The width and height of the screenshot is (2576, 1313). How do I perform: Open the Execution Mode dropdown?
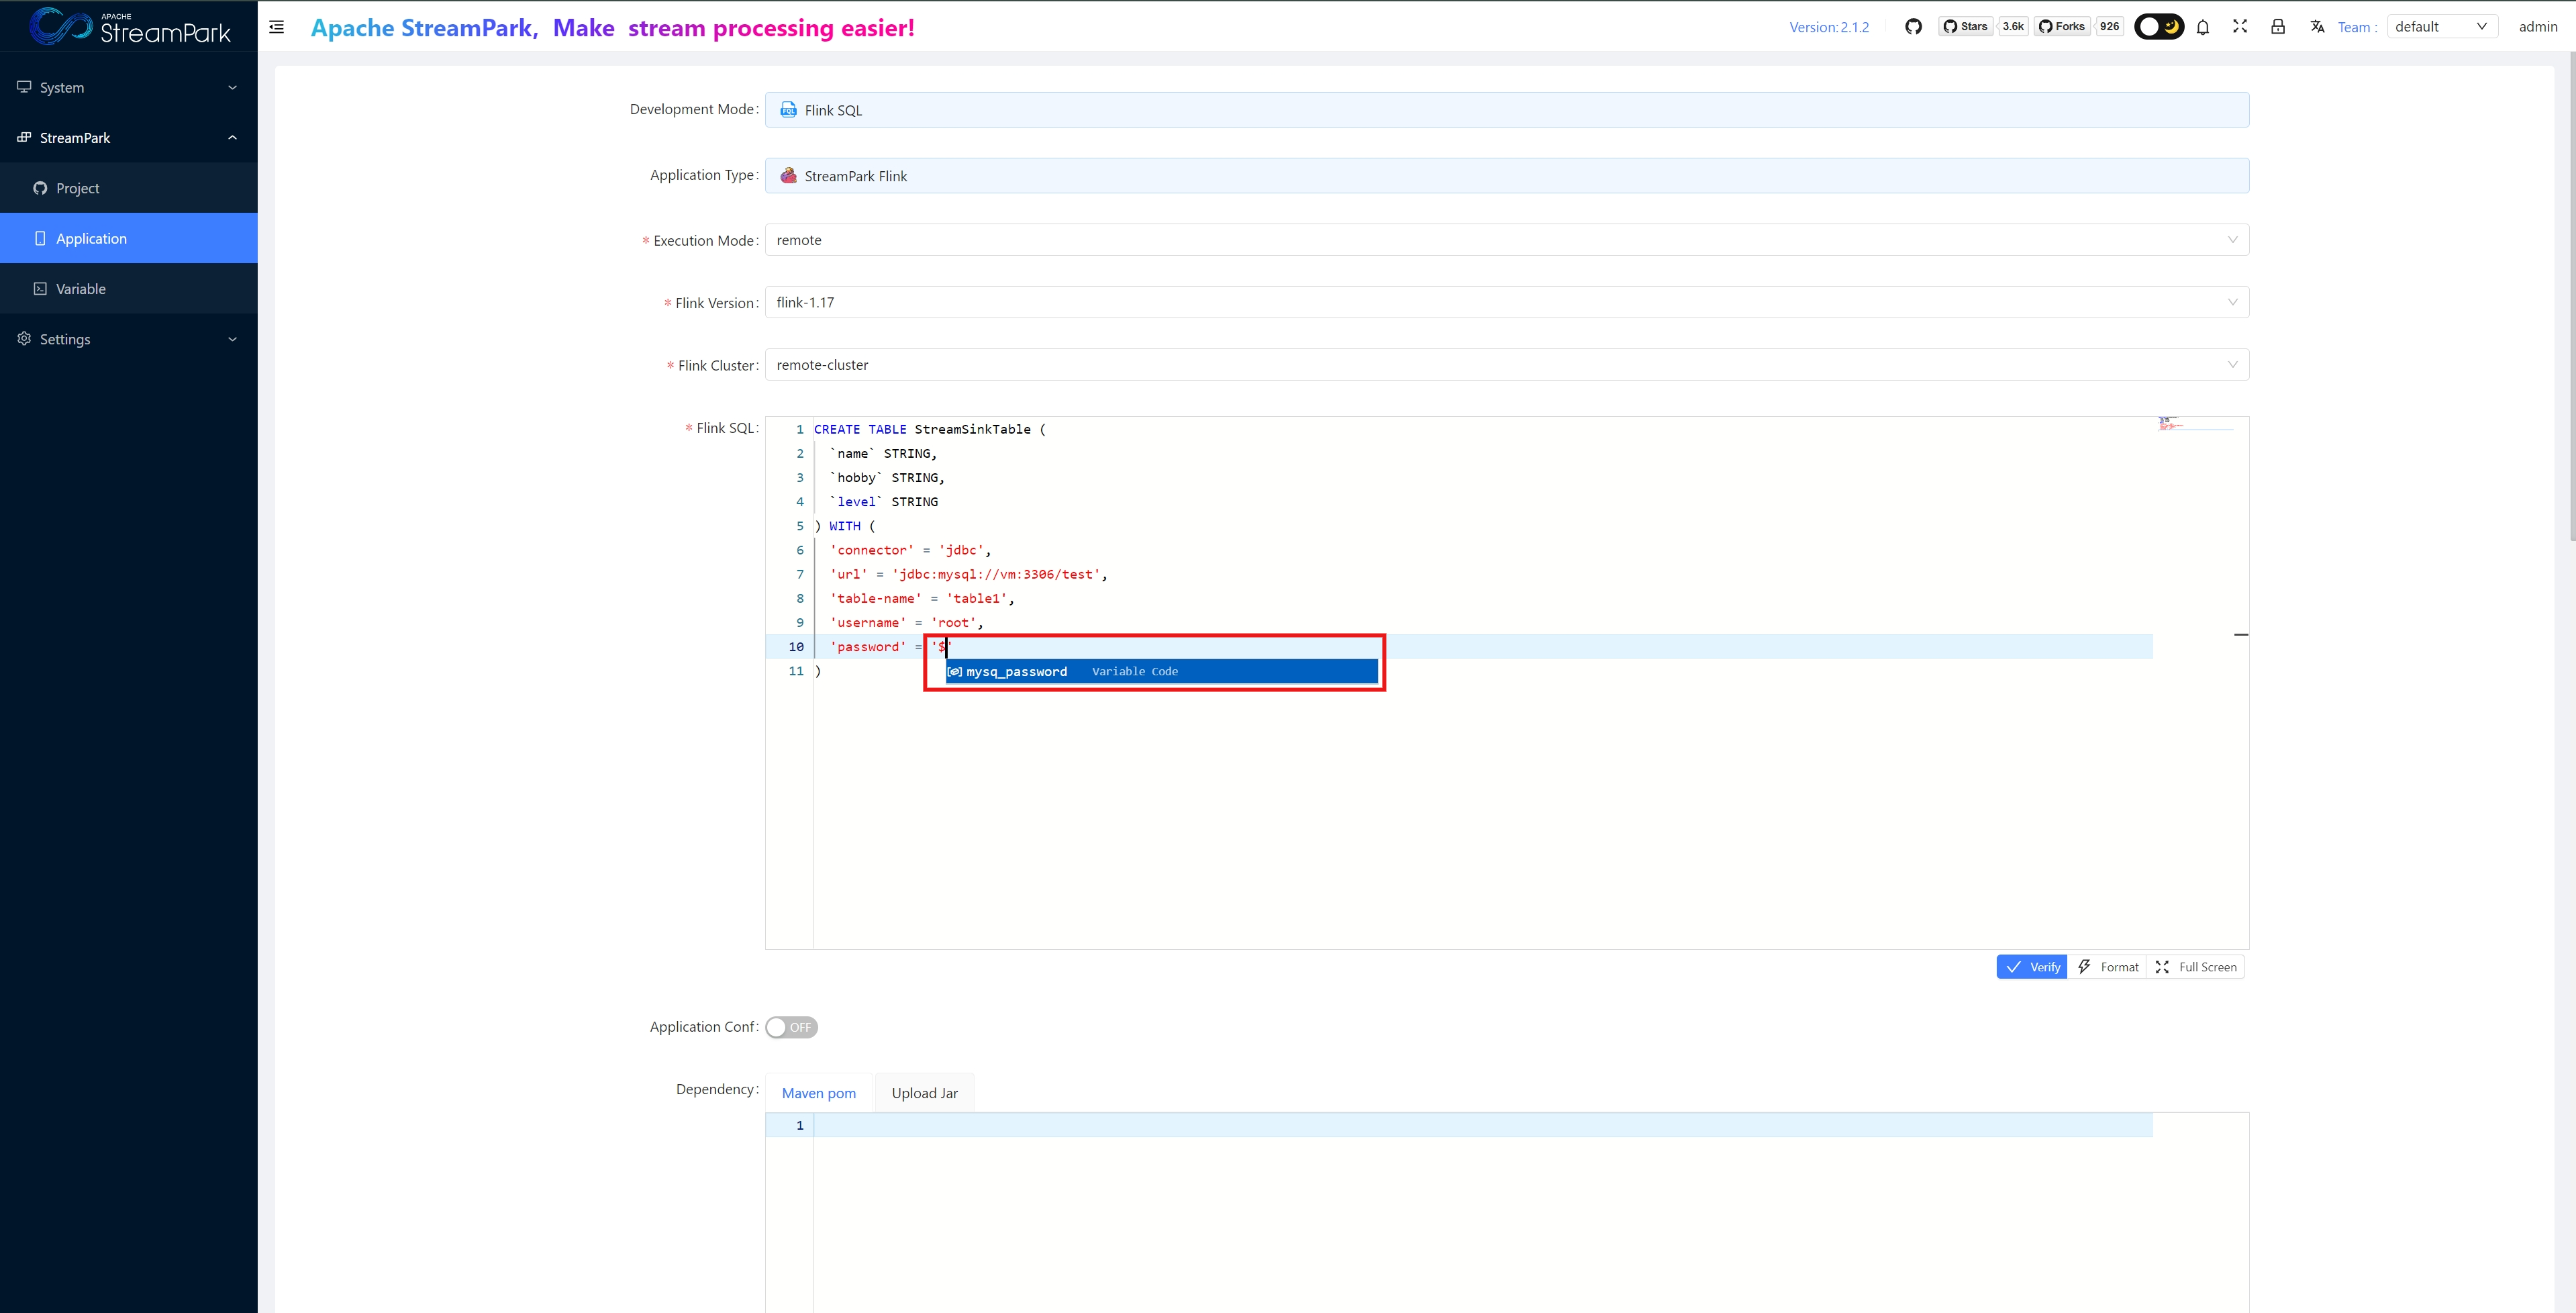[1506, 240]
